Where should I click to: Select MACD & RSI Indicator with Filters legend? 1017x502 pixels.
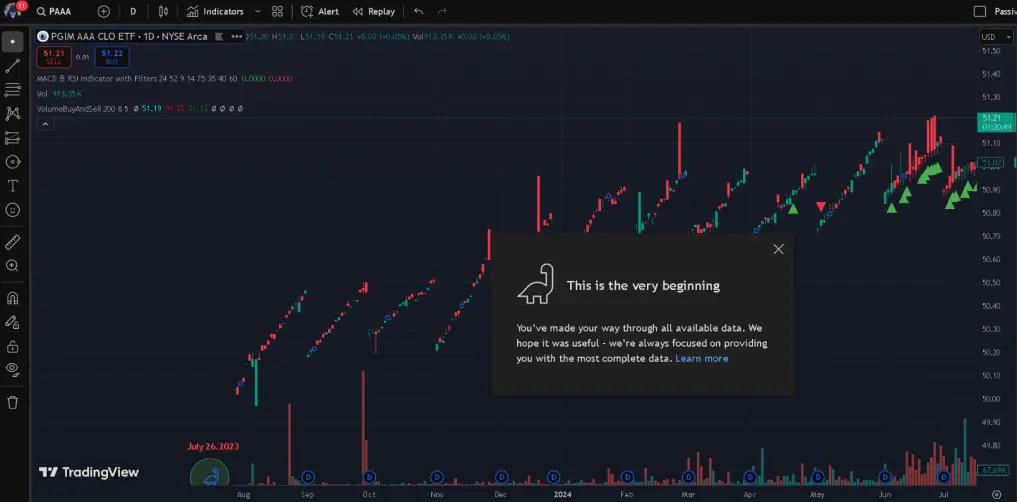click(137, 78)
